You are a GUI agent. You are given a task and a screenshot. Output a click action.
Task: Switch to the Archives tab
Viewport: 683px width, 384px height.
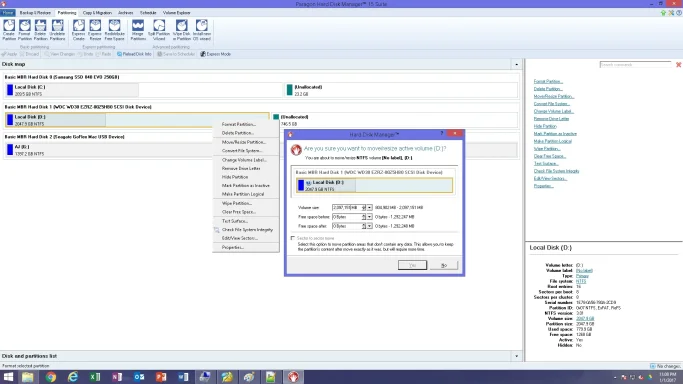(125, 13)
